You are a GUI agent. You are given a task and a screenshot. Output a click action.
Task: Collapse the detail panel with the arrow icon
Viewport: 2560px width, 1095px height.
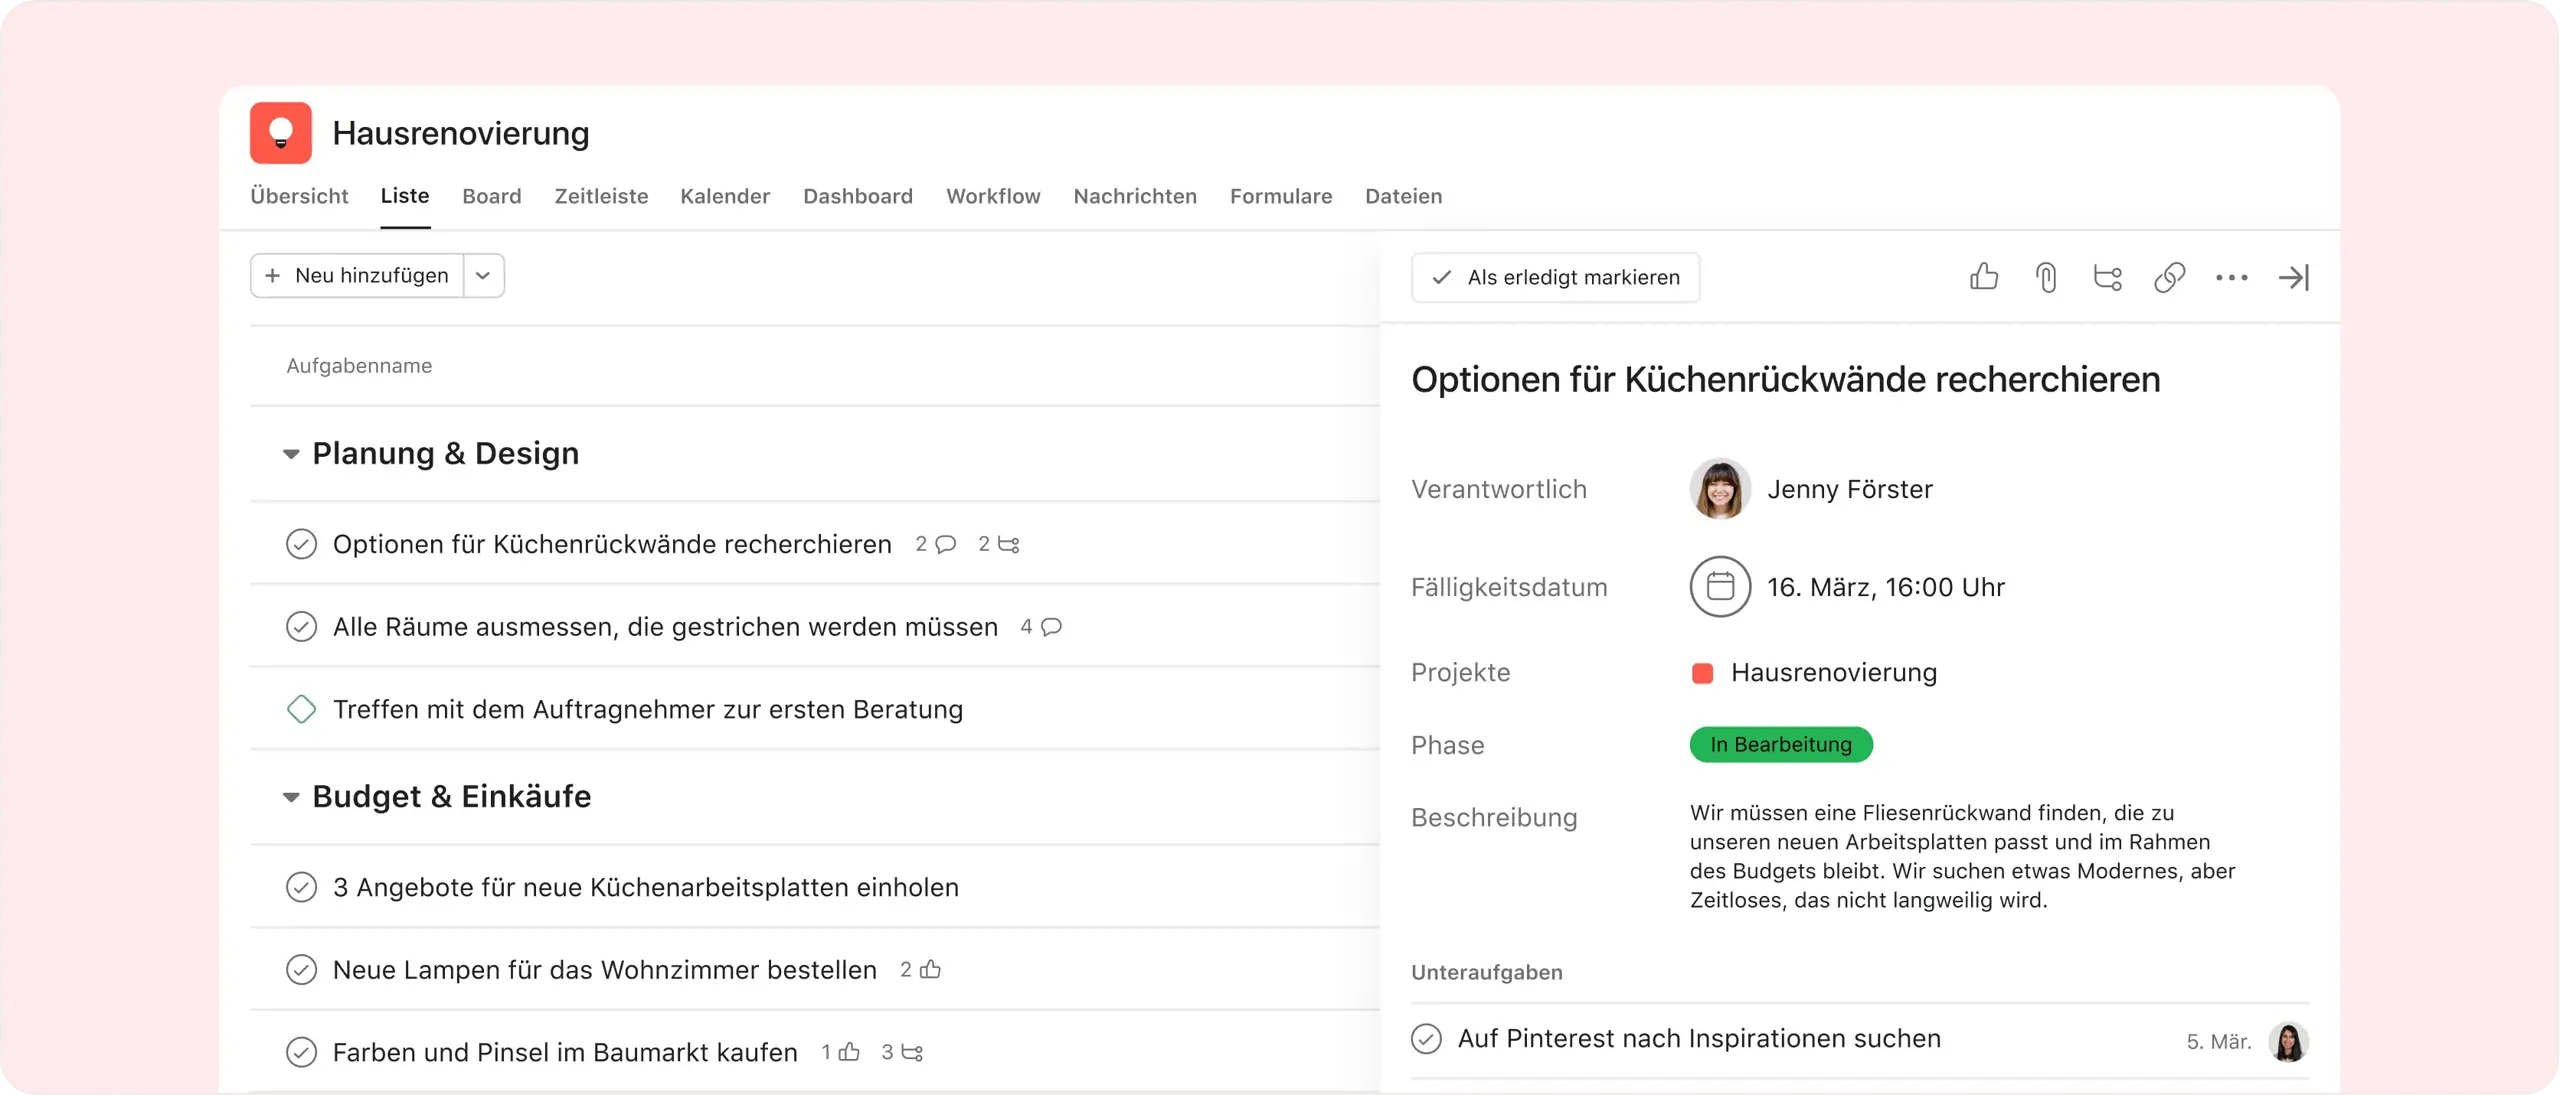coord(2295,277)
